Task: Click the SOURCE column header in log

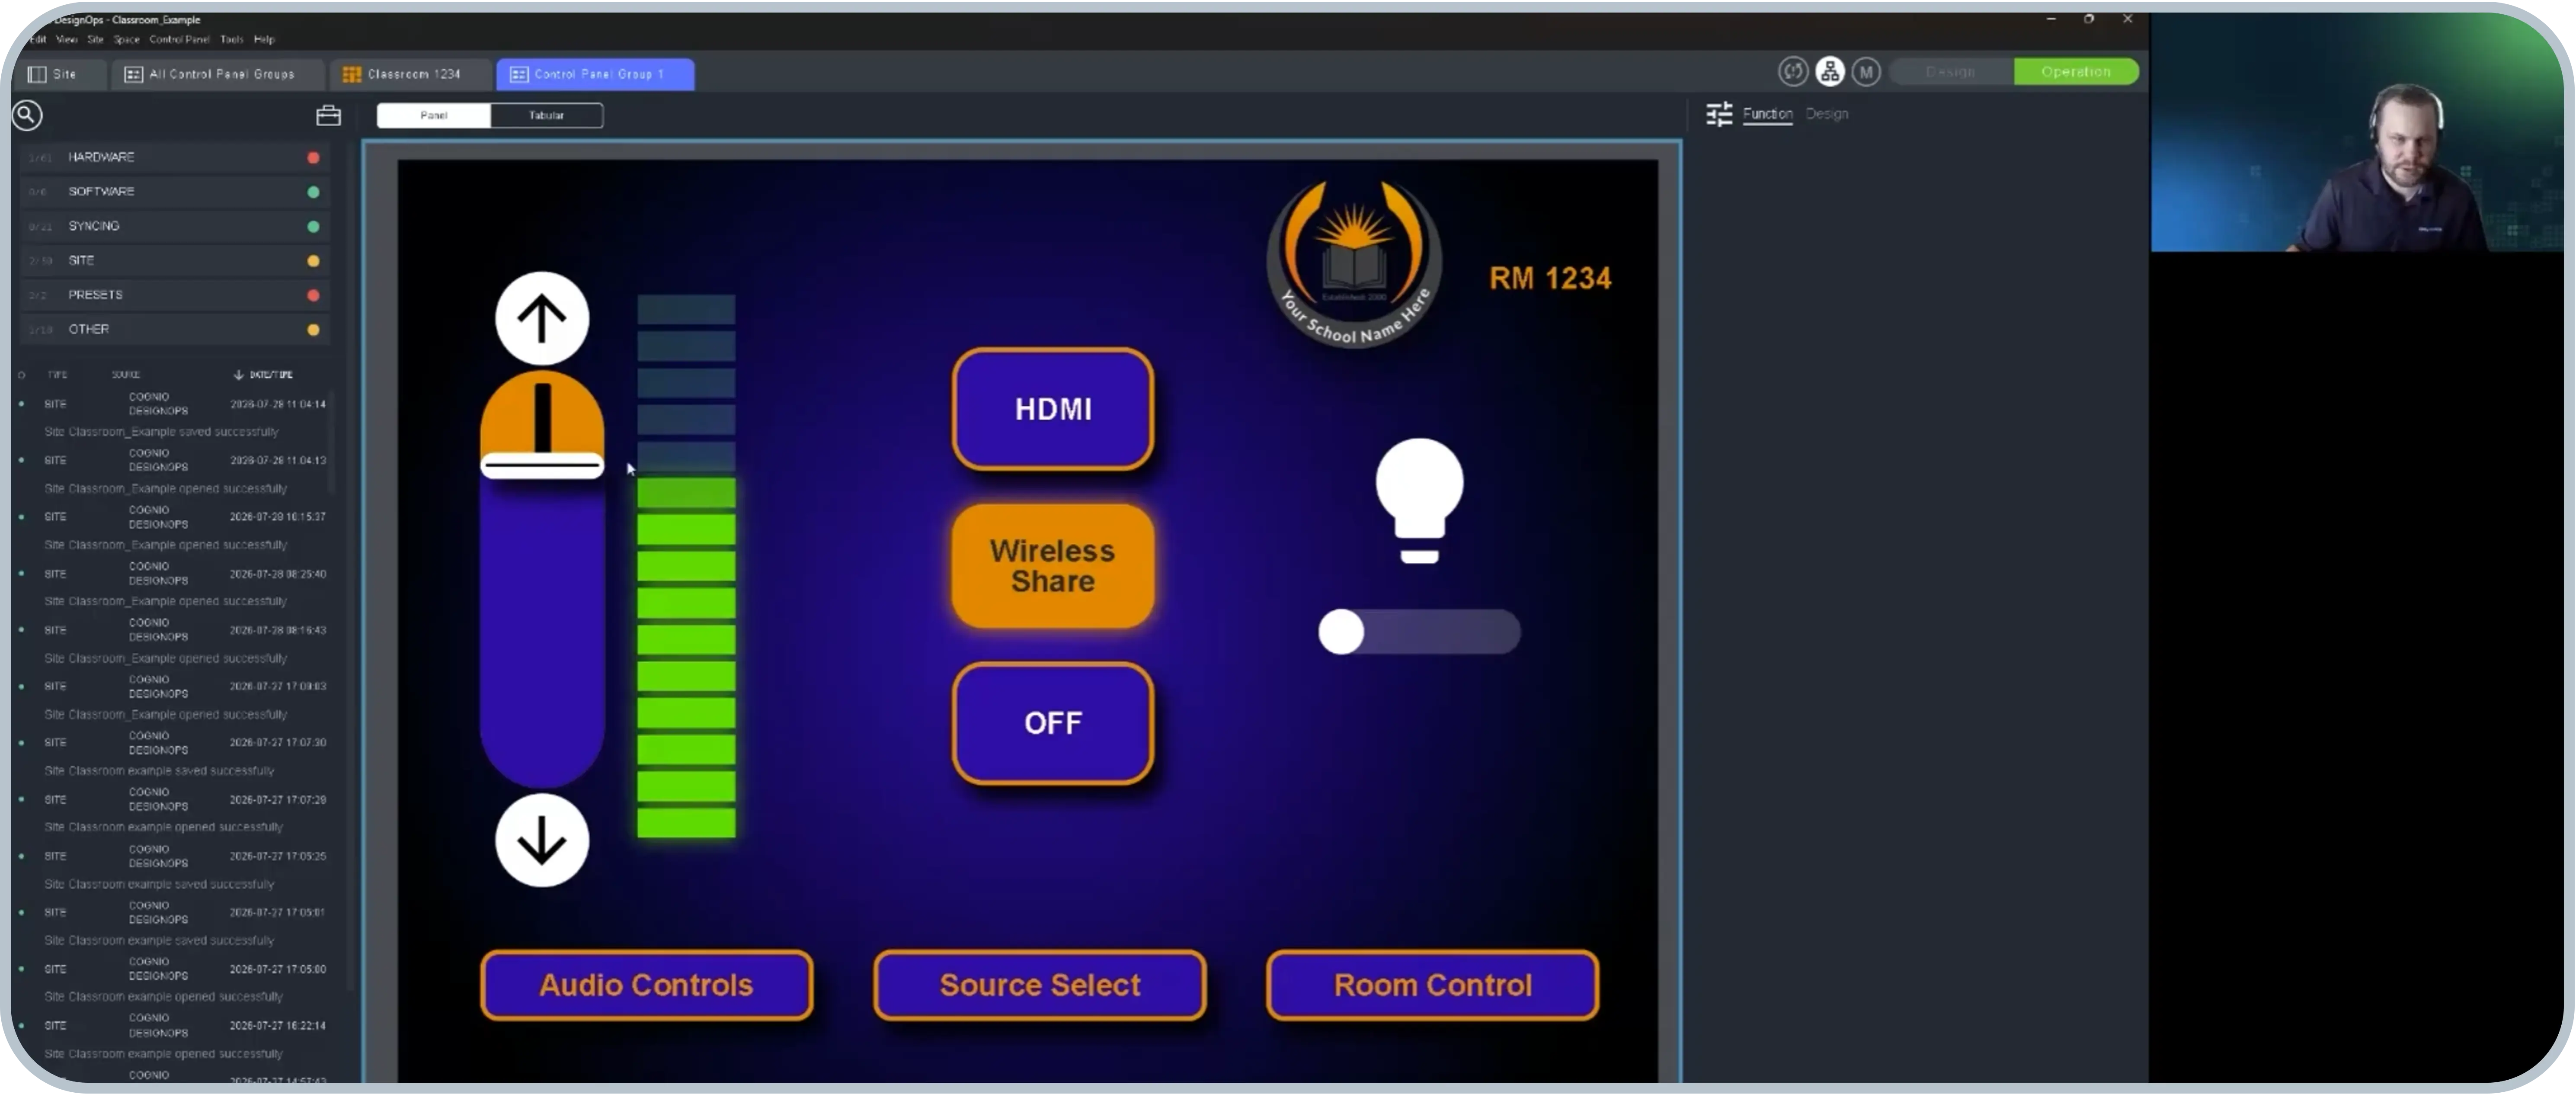Action: click(126, 375)
